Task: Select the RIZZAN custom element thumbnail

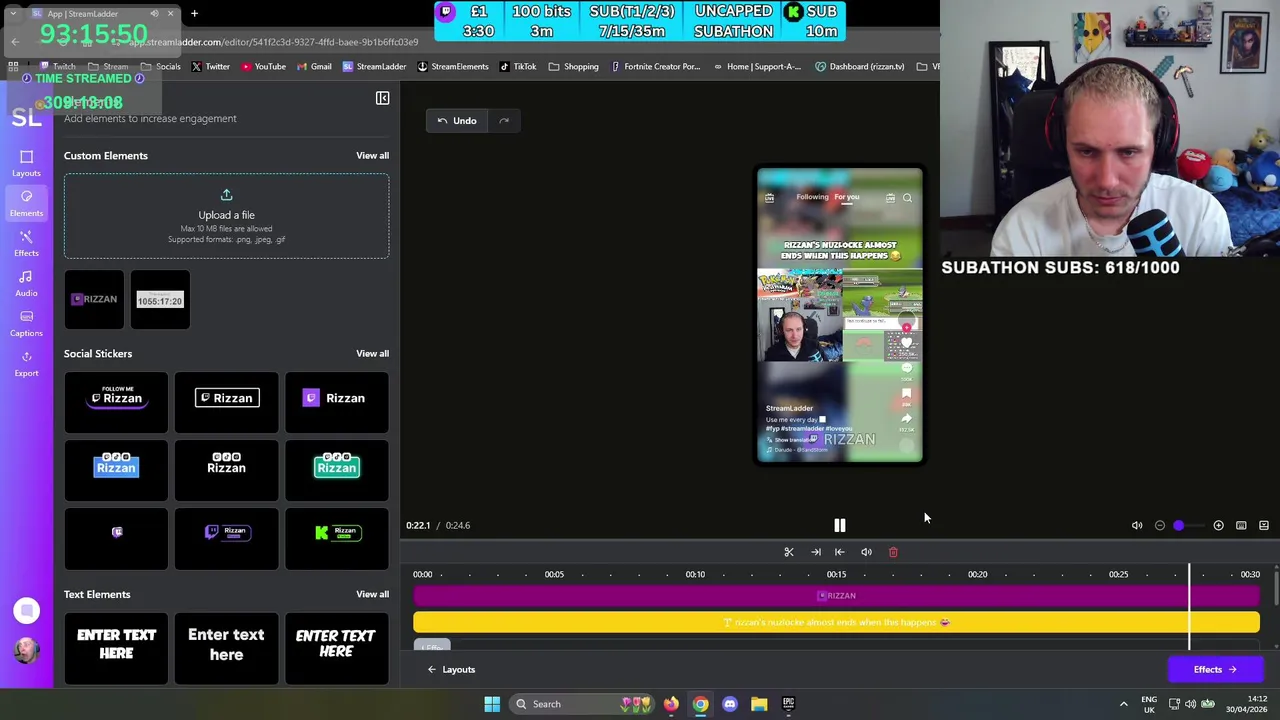Action: (94, 300)
